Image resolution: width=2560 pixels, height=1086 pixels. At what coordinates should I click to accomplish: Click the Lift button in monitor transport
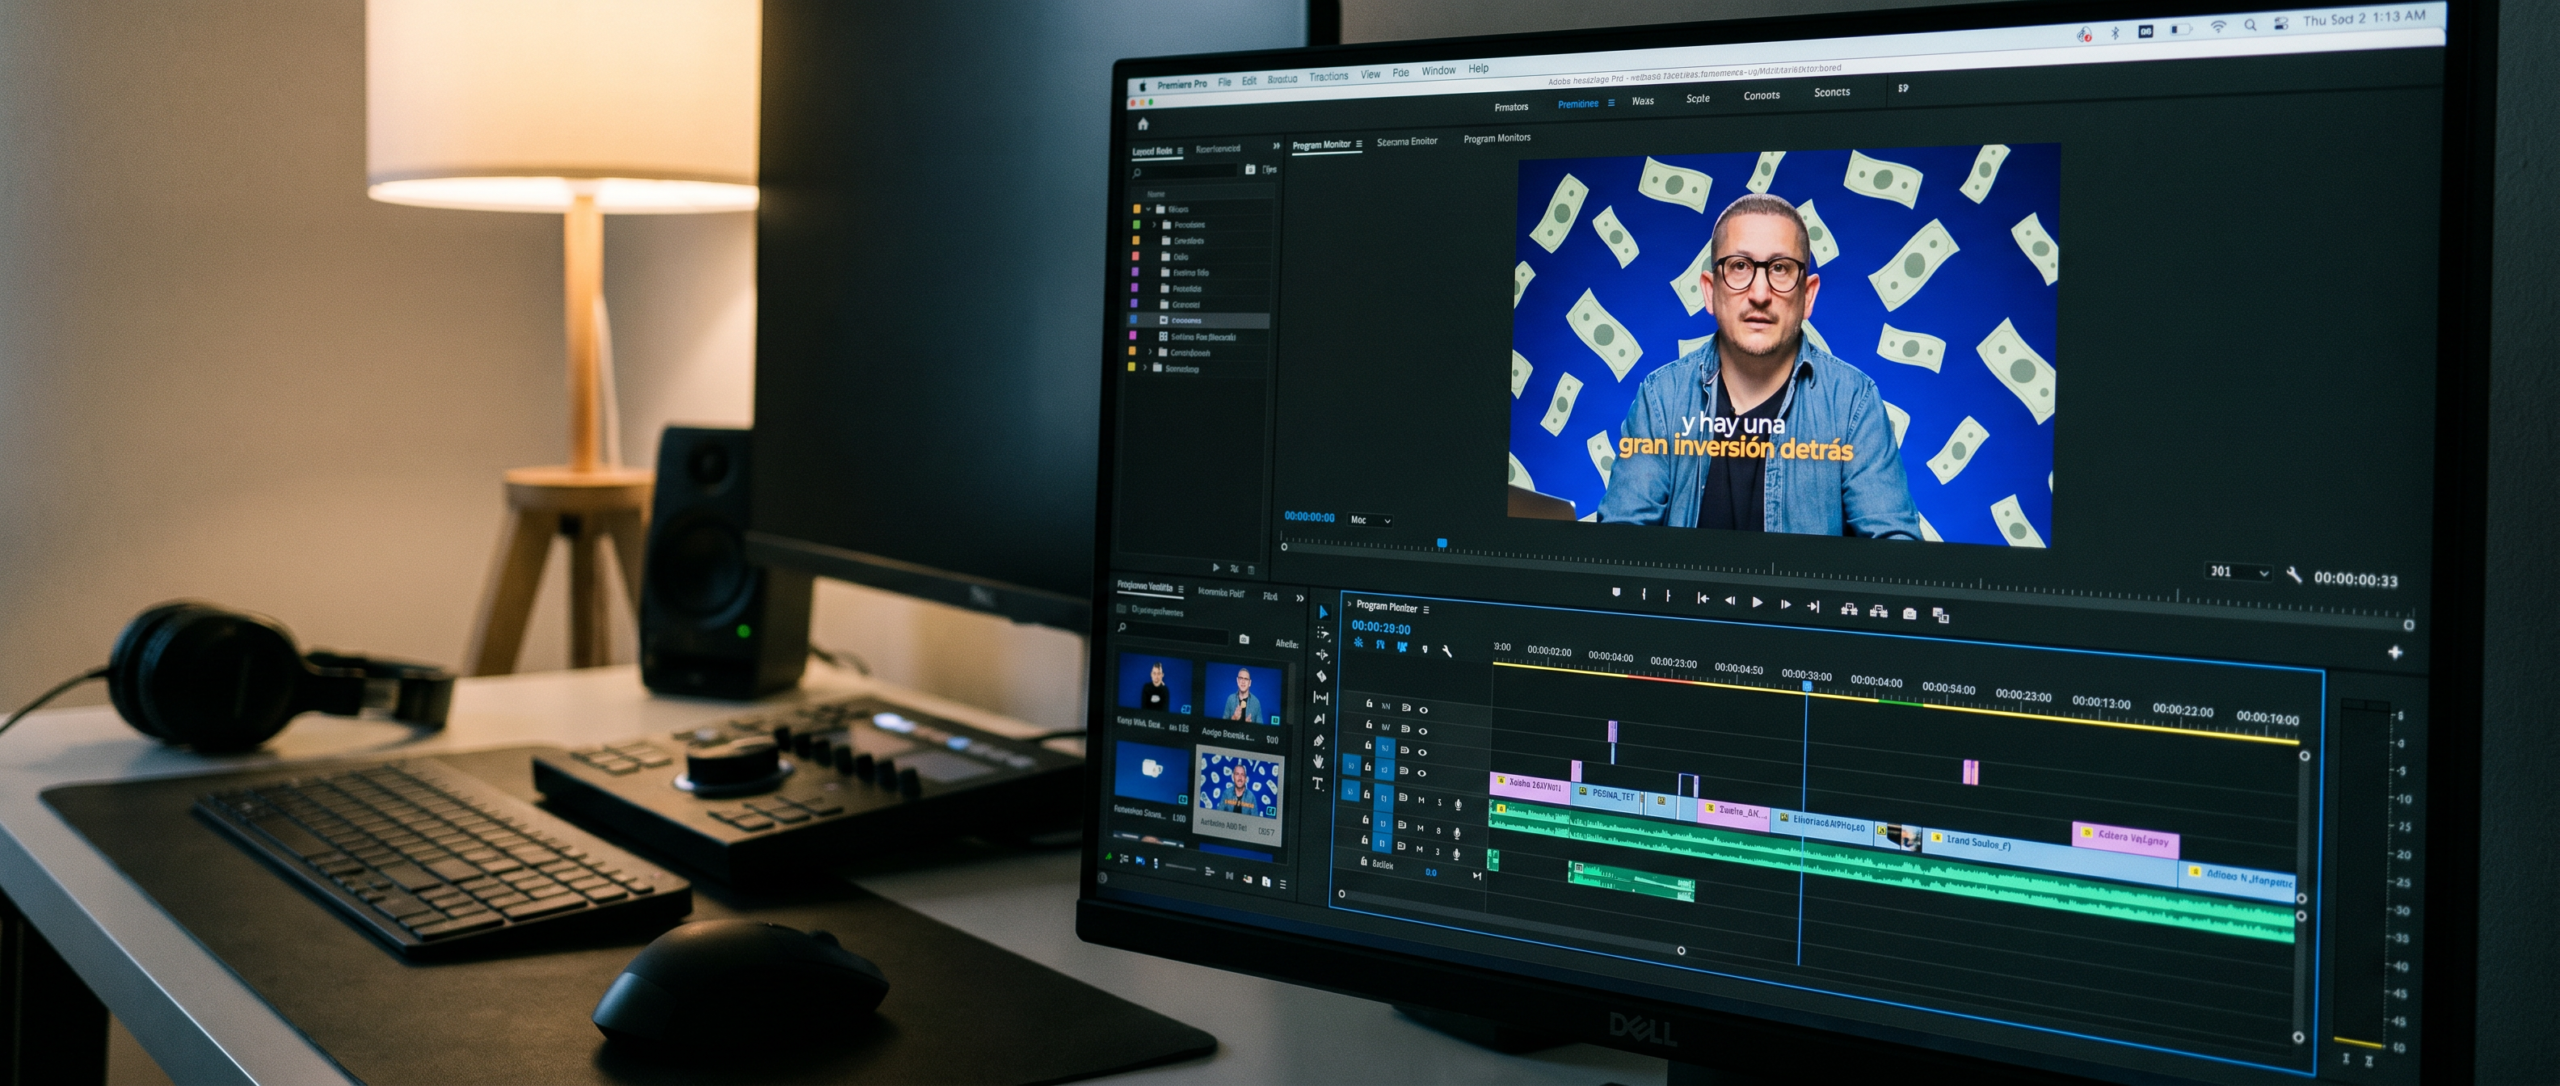pyautogui.click(x=1848, y=610)
